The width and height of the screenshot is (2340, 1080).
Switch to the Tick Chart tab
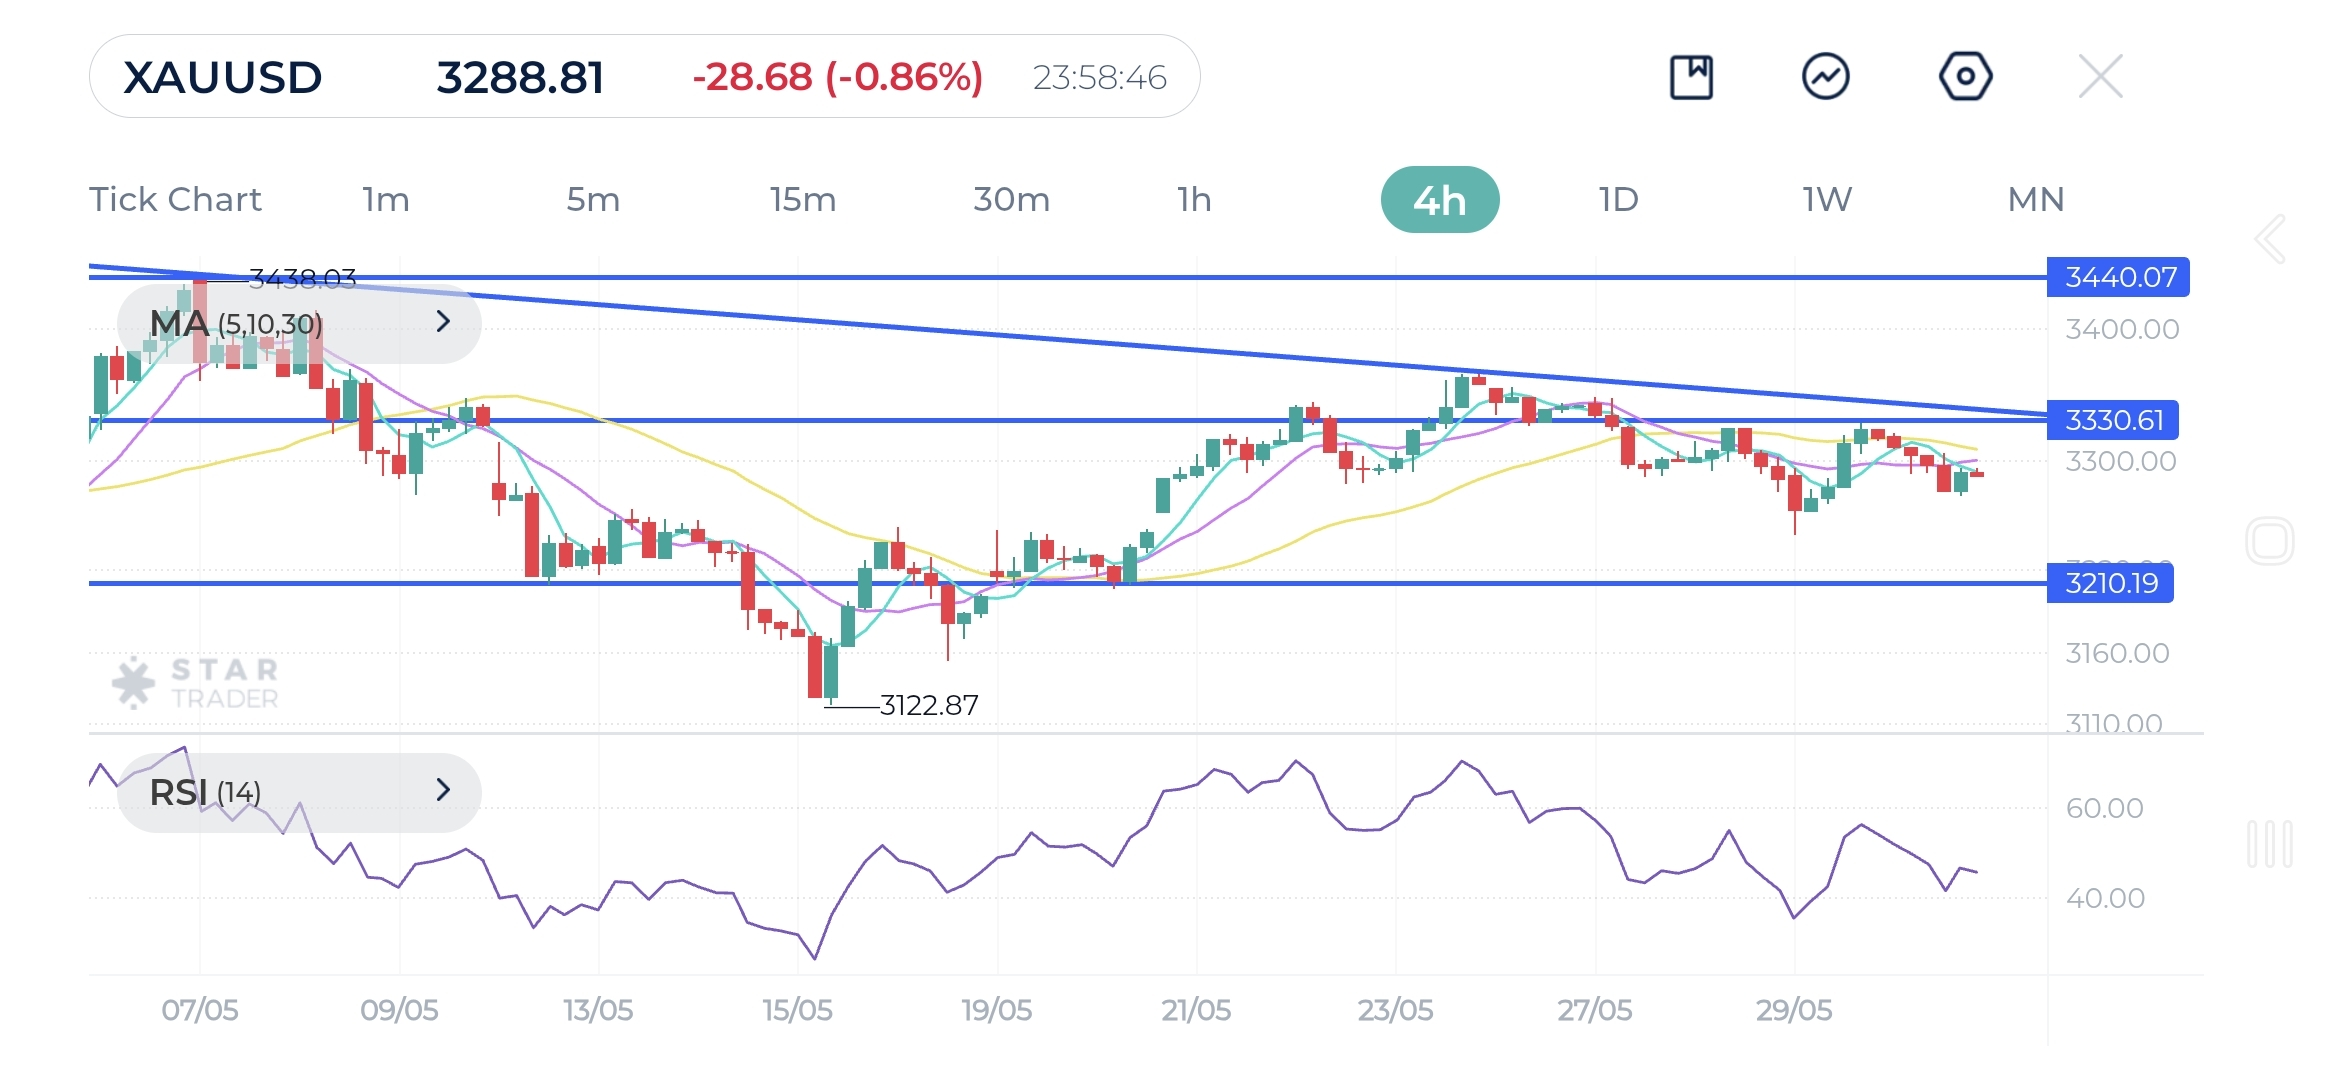tap(175, 199)
